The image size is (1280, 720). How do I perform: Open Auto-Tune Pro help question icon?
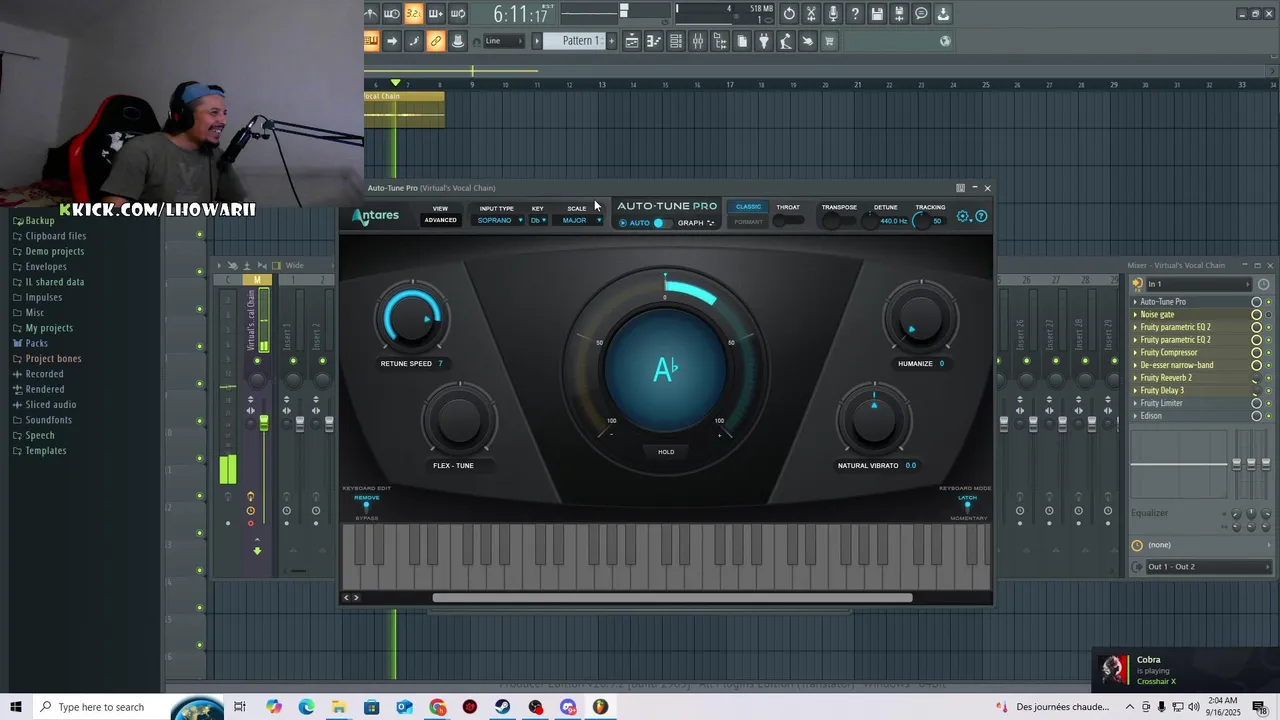coord(981,216)
